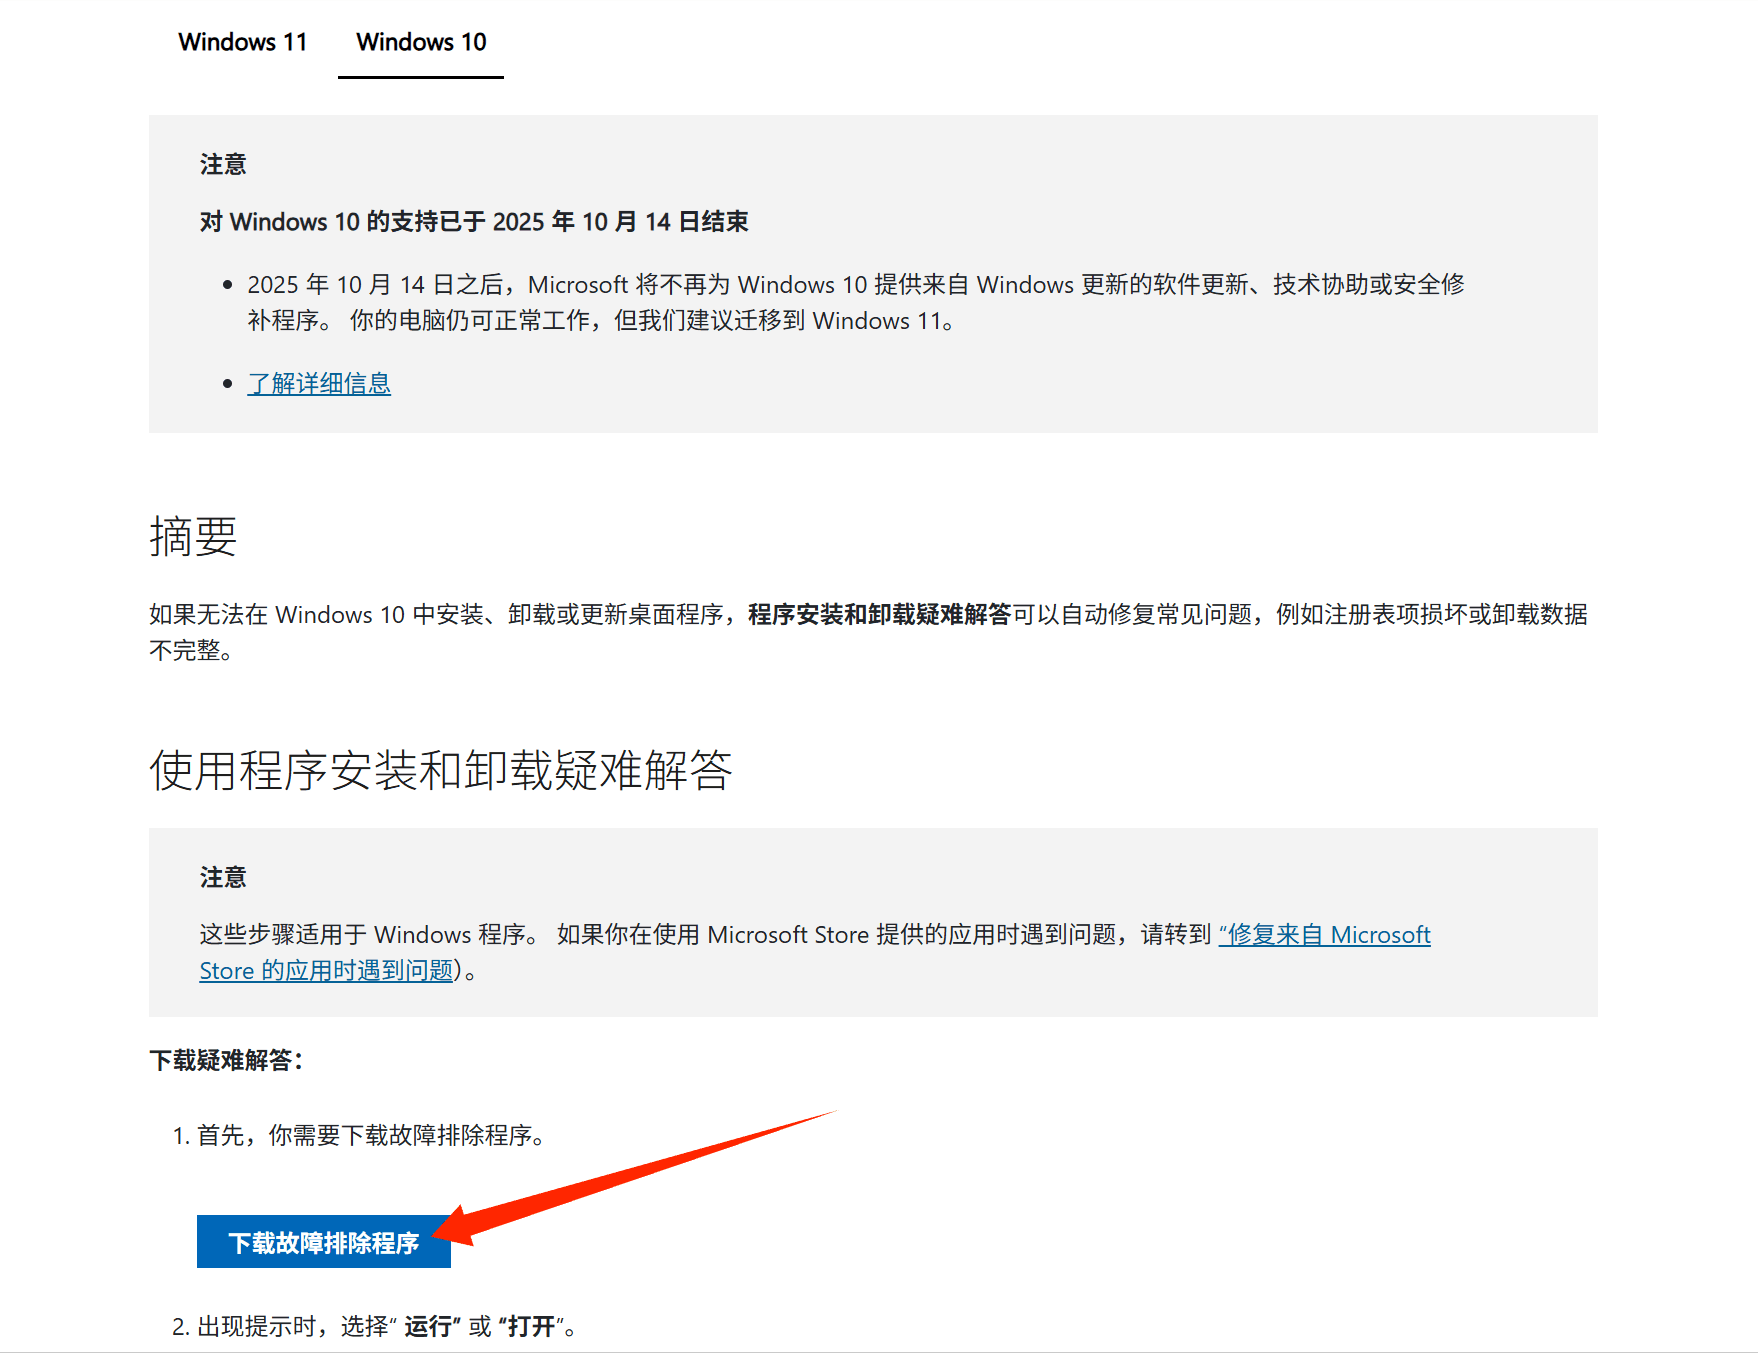Select the Windows 10 tab
The height and width of the screenshot is (1353, 1758).
[x=421, y=42]
